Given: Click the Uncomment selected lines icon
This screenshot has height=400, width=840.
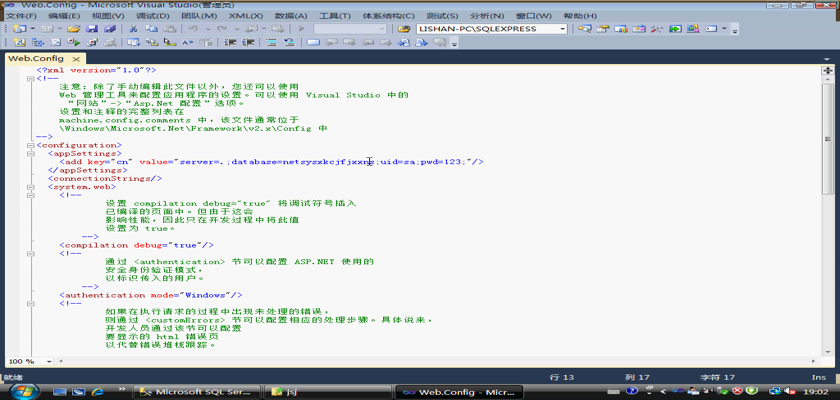Looking at the screenshot, I should tap(289, 42).
